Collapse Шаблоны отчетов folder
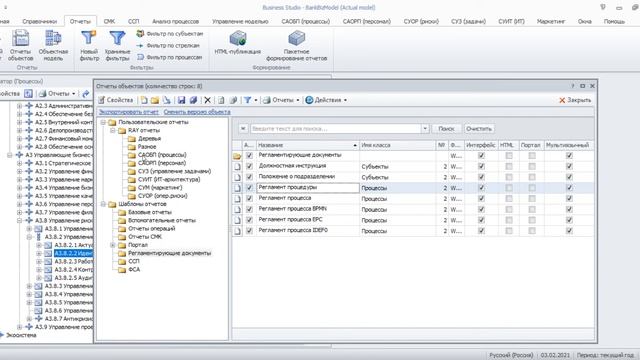The height and width of the screenshot is (360, 640). [x=103, y=204]
